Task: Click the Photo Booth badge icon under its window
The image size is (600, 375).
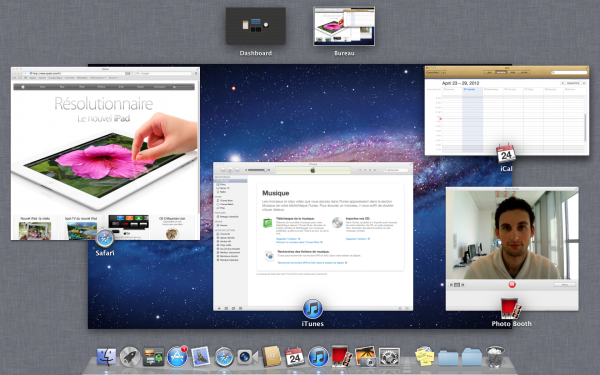Action: (x=511, y=309)
